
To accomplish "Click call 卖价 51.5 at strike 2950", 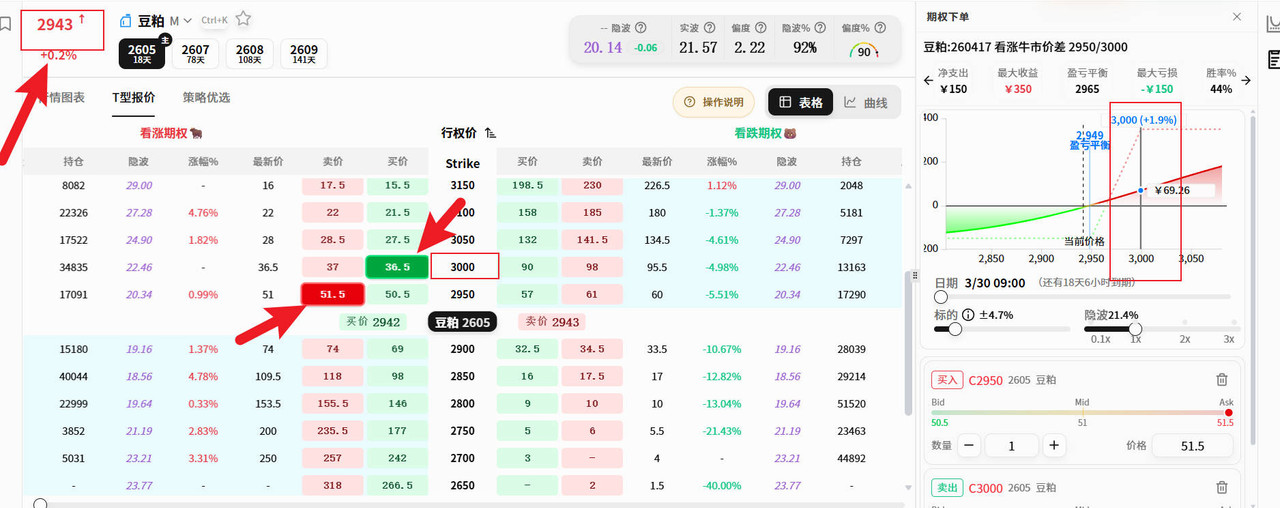I will click(x=333, y=294).
